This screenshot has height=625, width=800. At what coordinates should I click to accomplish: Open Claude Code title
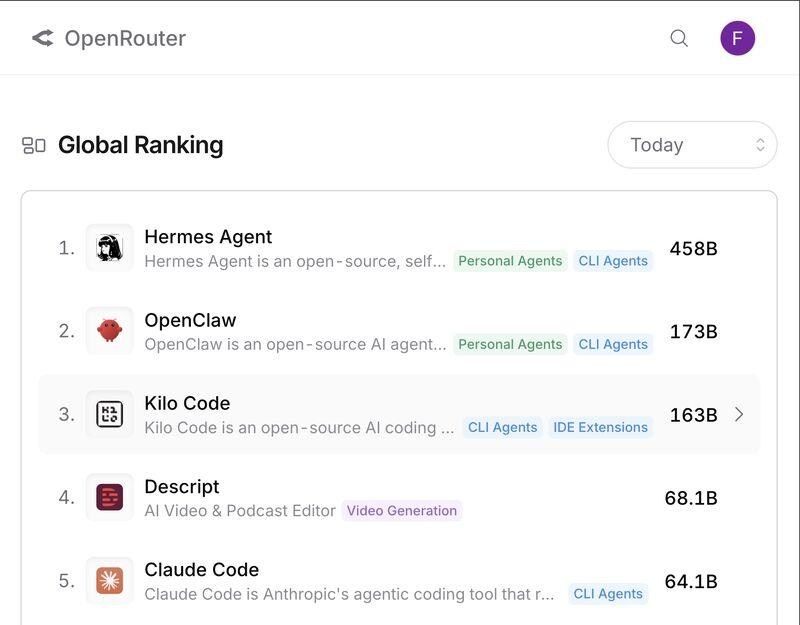[202, 570]
